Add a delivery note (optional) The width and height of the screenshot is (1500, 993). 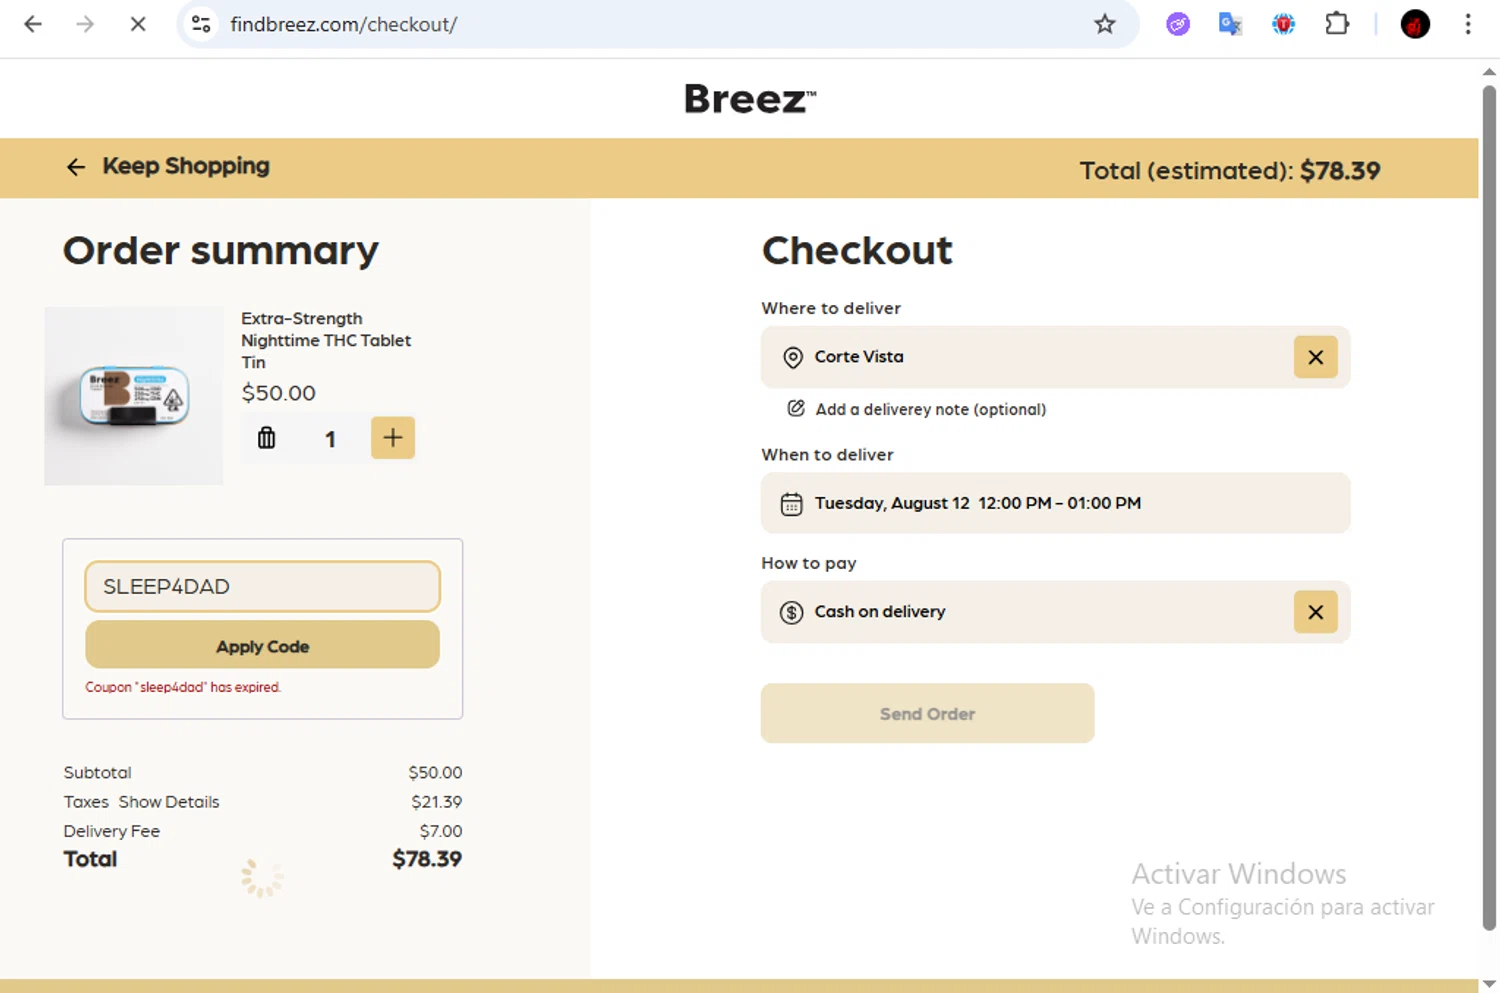click(x=930, y=409)
